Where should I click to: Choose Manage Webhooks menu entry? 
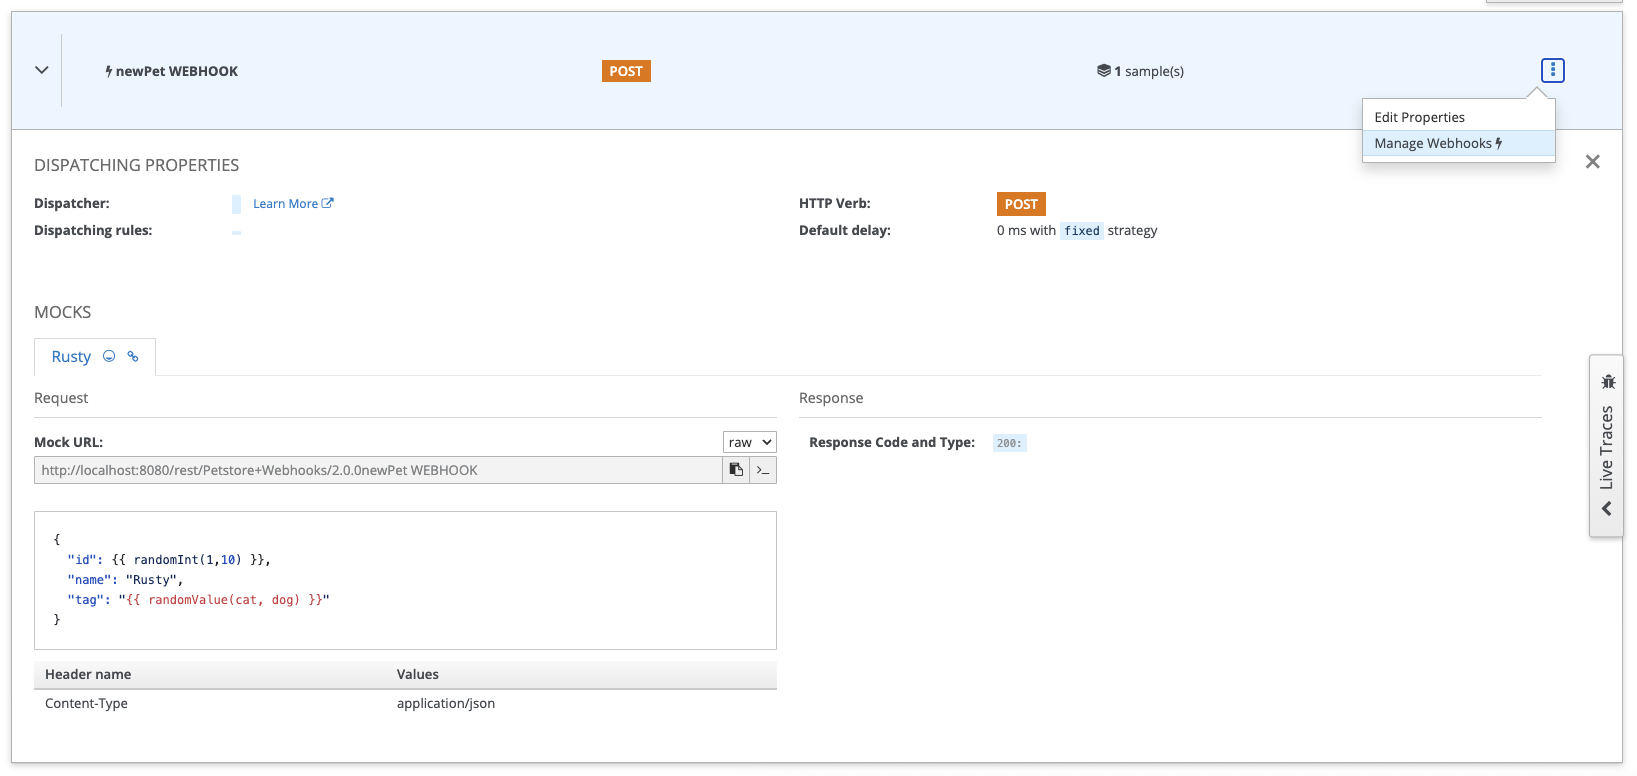click(x=1437, y=143)
